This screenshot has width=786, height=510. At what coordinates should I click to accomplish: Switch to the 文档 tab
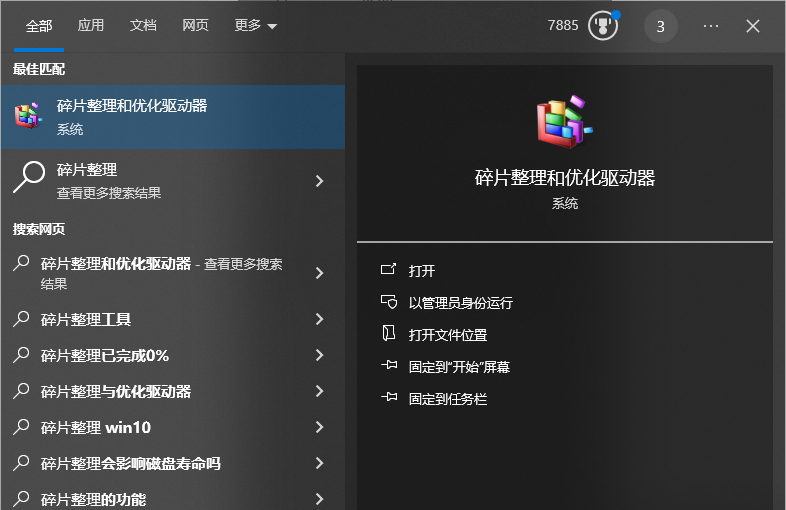pyautogui.click(x=143, y=25)
